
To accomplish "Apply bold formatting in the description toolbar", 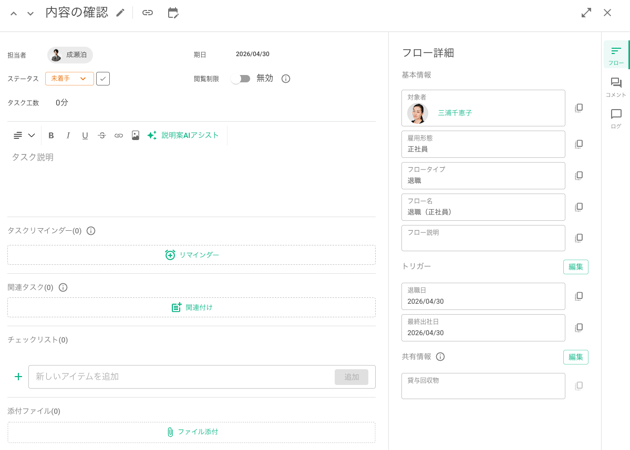I will [x=51, y=135].
